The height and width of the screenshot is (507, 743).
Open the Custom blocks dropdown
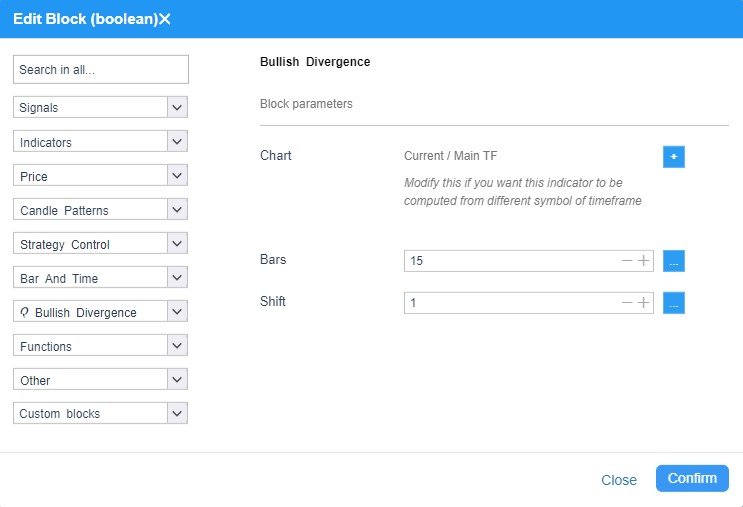177,413
